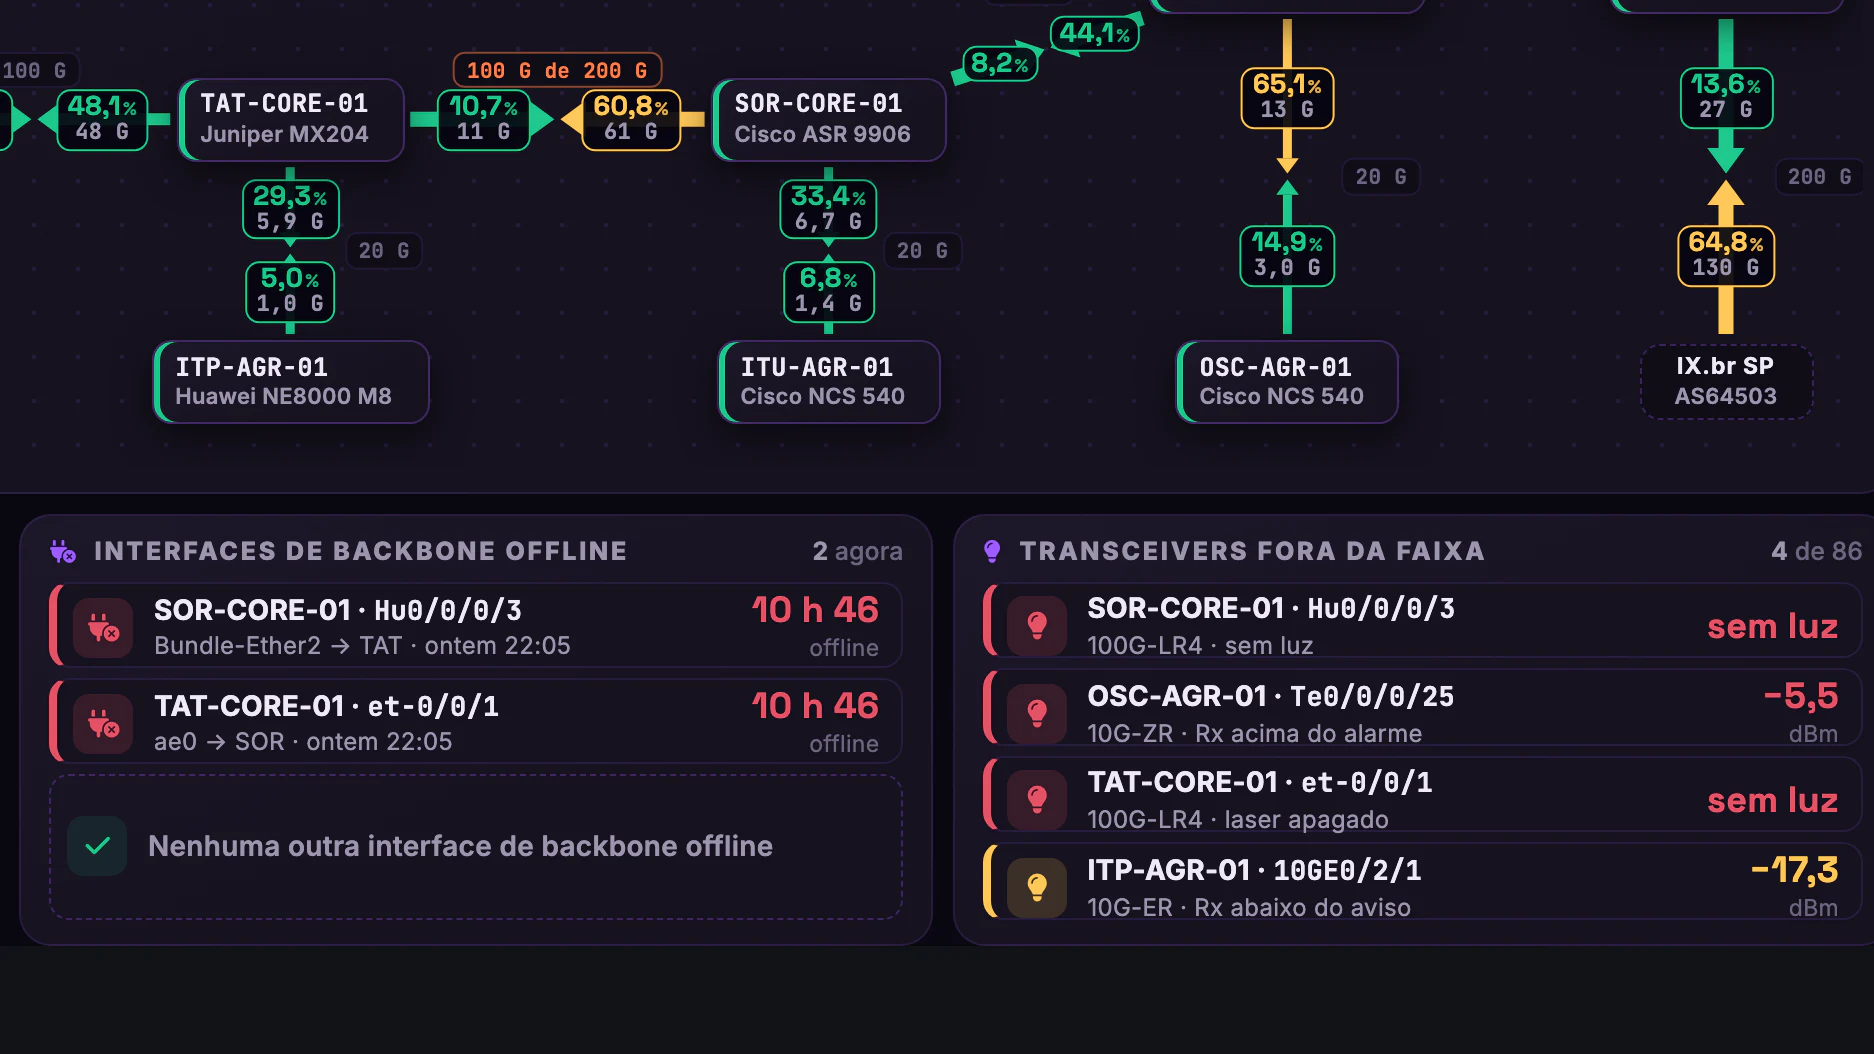Click the 20 G label beside the OSC-AGR-01 link
The width and height of the screenshot is (1874, 1054).
pos(1380,177)
